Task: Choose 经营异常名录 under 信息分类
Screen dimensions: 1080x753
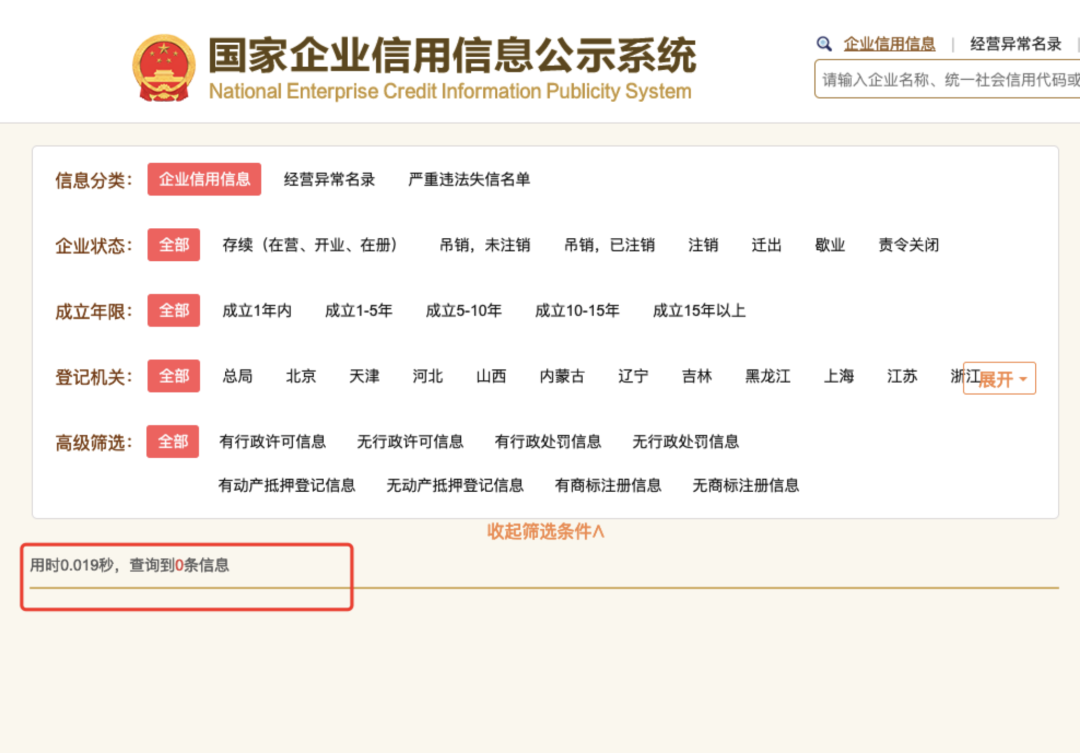Action: [x=329, y=179]
